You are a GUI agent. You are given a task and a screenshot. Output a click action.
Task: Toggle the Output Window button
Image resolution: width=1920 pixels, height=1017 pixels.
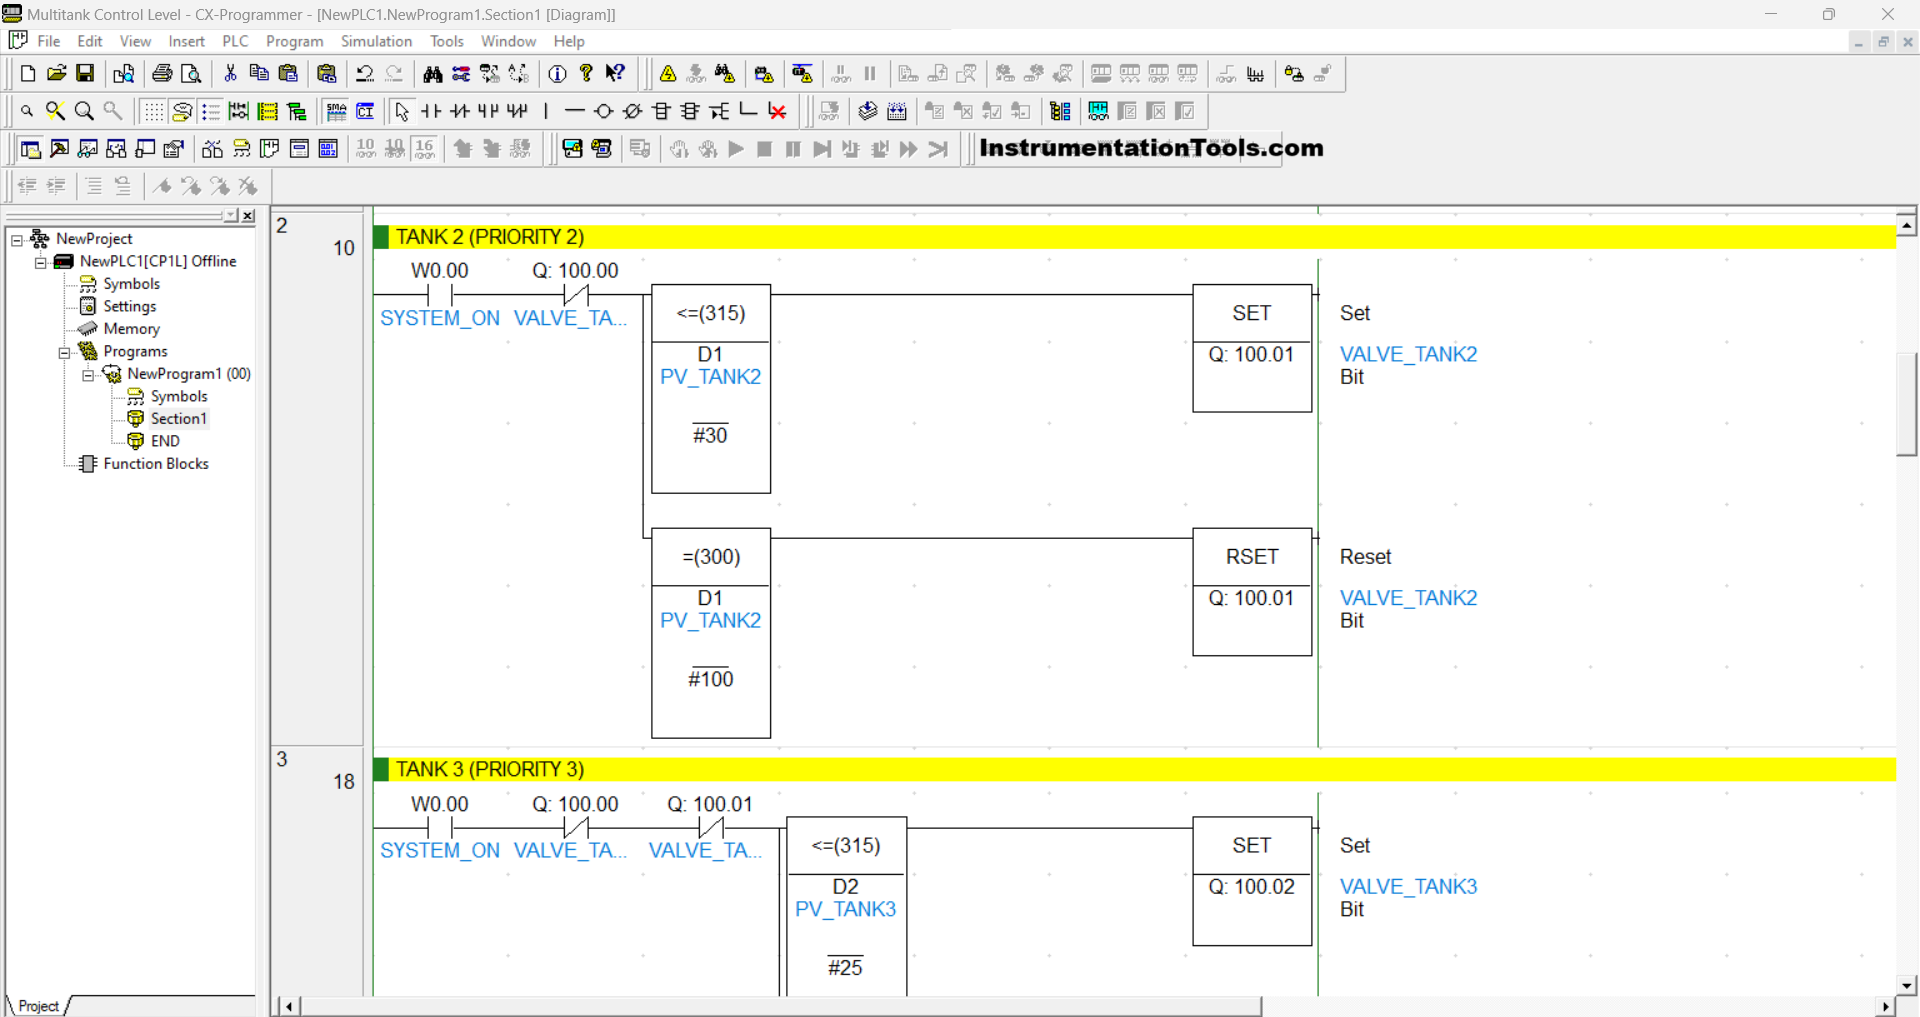60,149
